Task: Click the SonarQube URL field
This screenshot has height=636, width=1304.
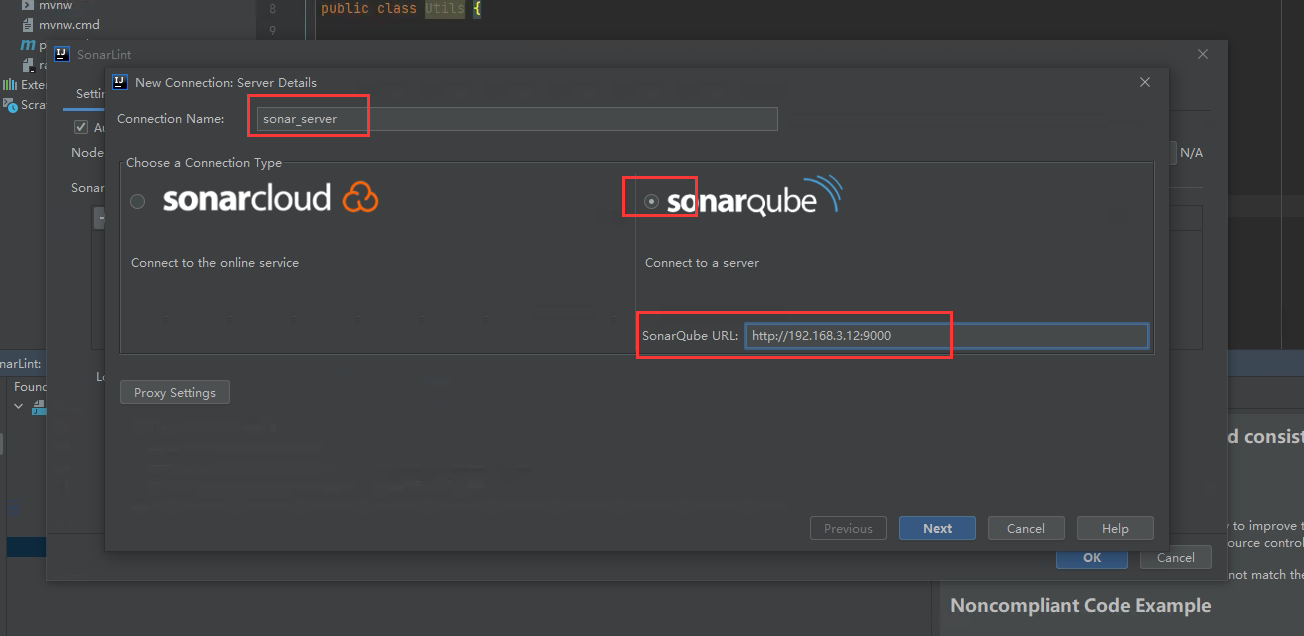Action: [x=946, y=336]
